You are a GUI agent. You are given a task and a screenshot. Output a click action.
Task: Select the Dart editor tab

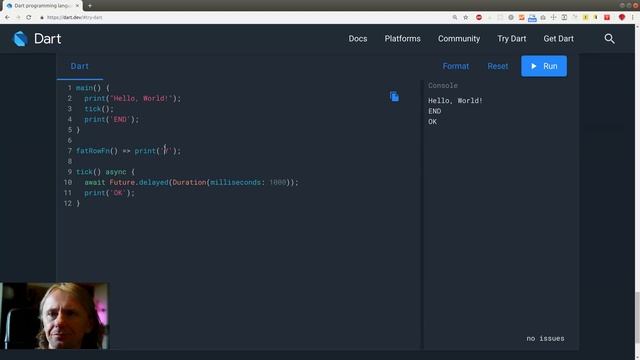[x=80, y=66]
